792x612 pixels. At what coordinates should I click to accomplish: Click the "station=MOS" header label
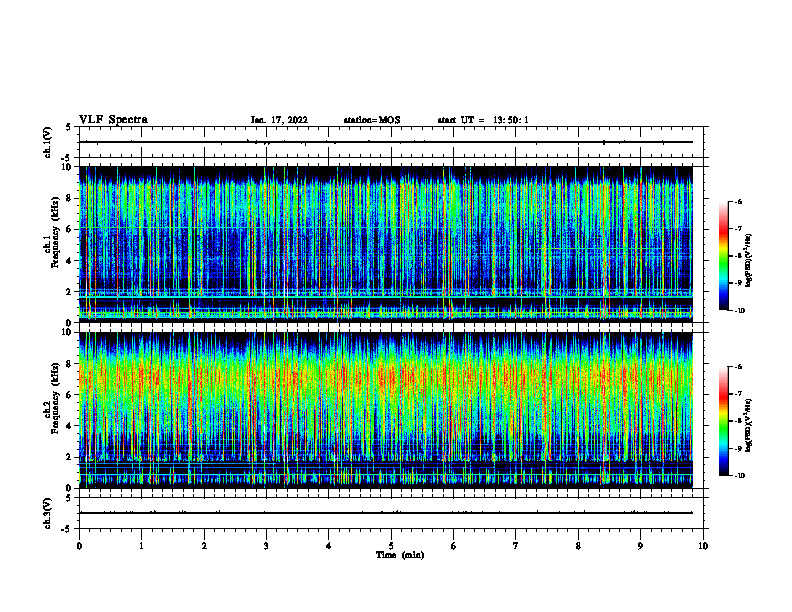tap(372, 120)
